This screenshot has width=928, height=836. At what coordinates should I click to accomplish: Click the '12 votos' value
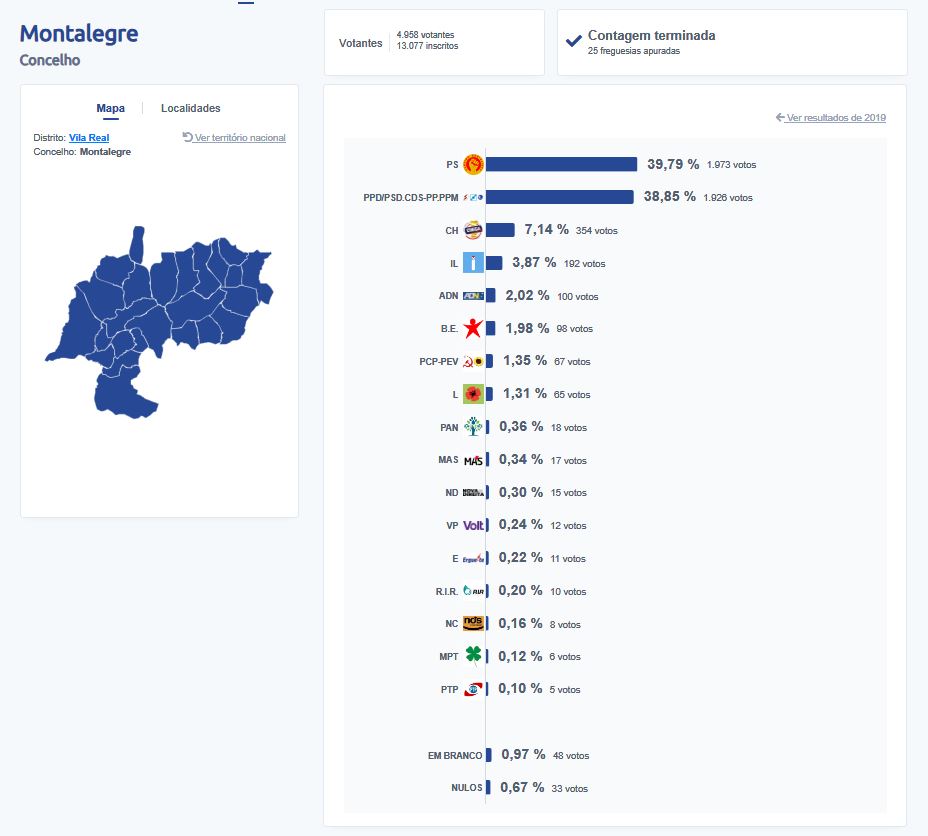[568, 526]
